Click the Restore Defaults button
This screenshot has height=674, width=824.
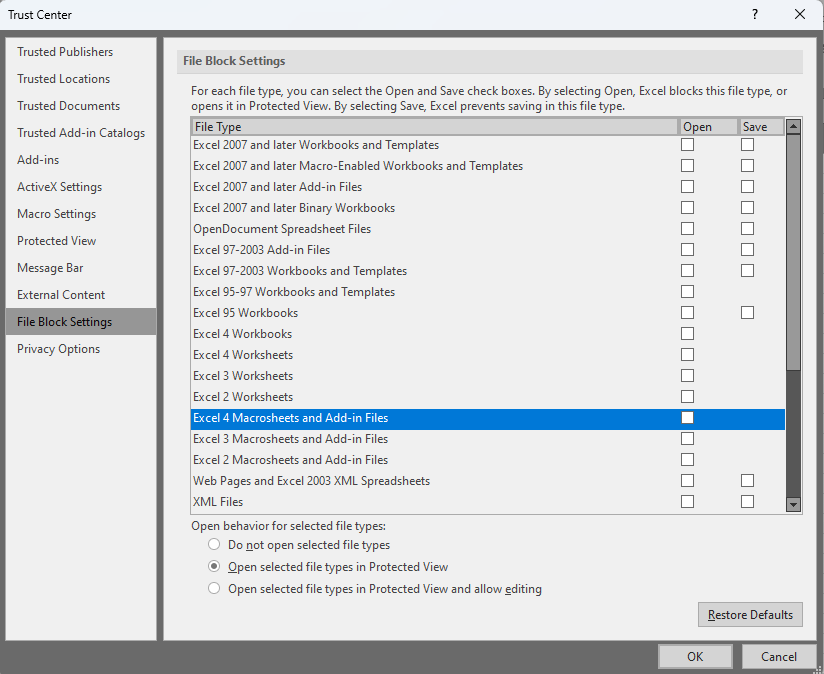click(750, 615)
